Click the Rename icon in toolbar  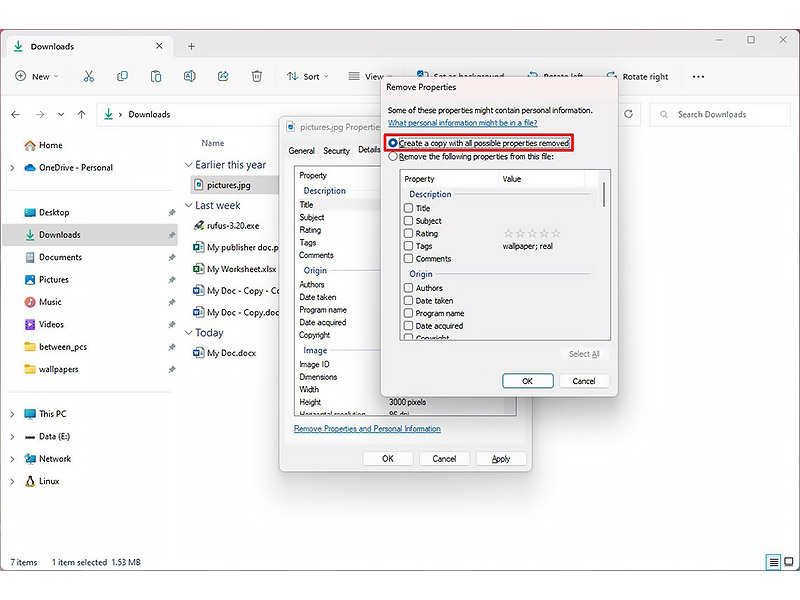click(189, 77)
